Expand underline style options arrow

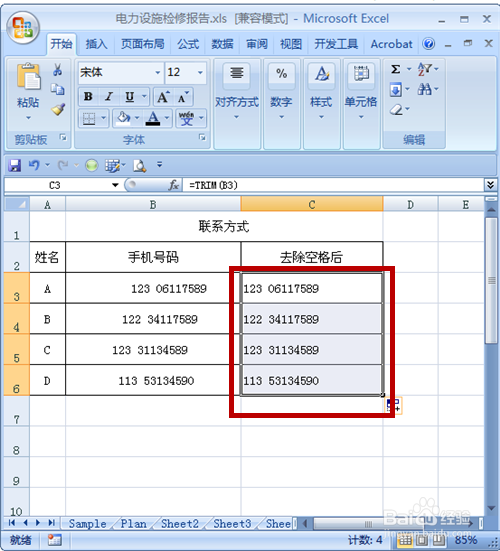click(144, 96)
